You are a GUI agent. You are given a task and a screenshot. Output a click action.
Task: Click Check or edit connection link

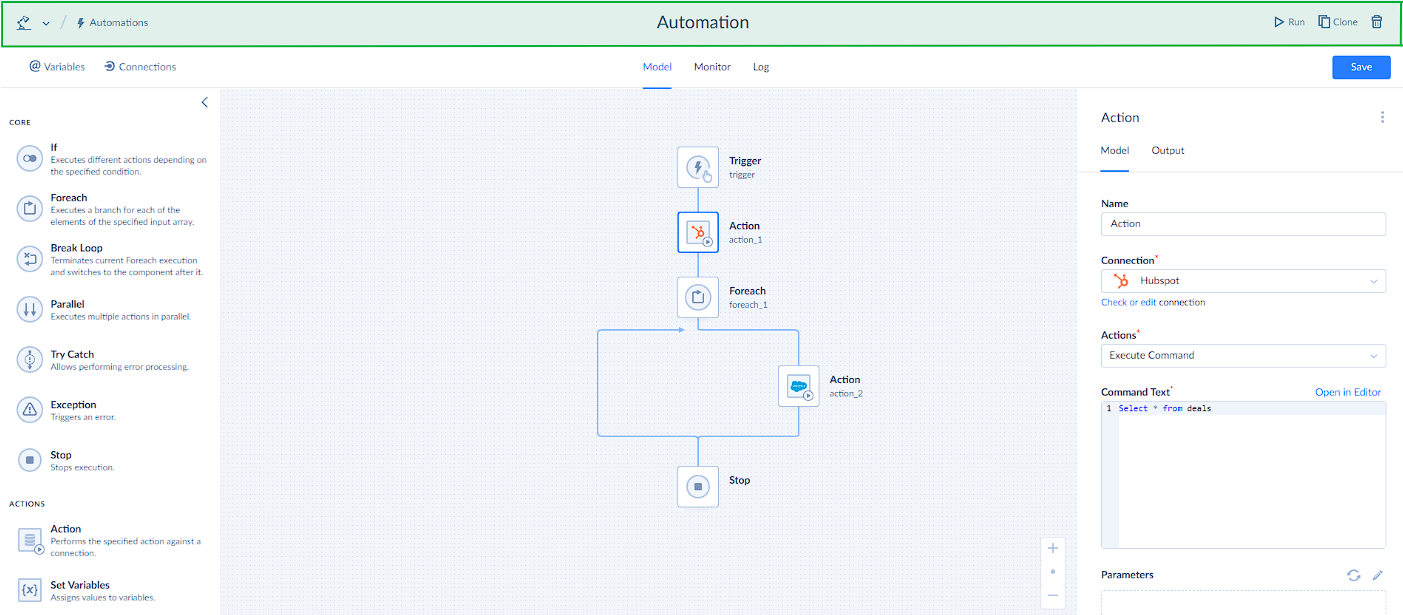click(1153, 302)
